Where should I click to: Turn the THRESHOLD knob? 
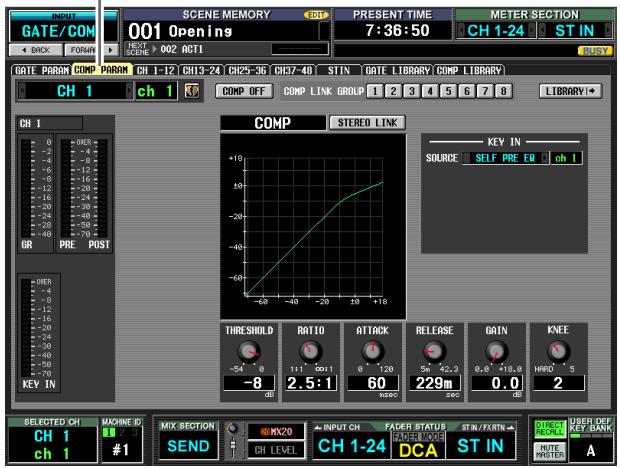(248, 352)
